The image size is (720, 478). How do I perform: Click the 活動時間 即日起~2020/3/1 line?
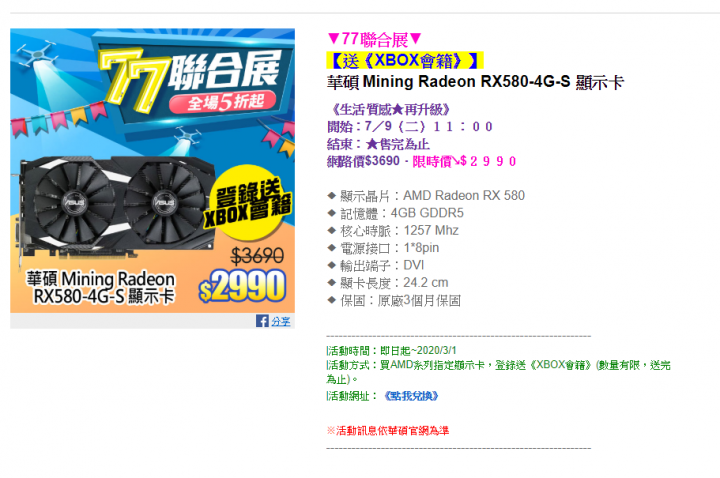tap(392, 351)
